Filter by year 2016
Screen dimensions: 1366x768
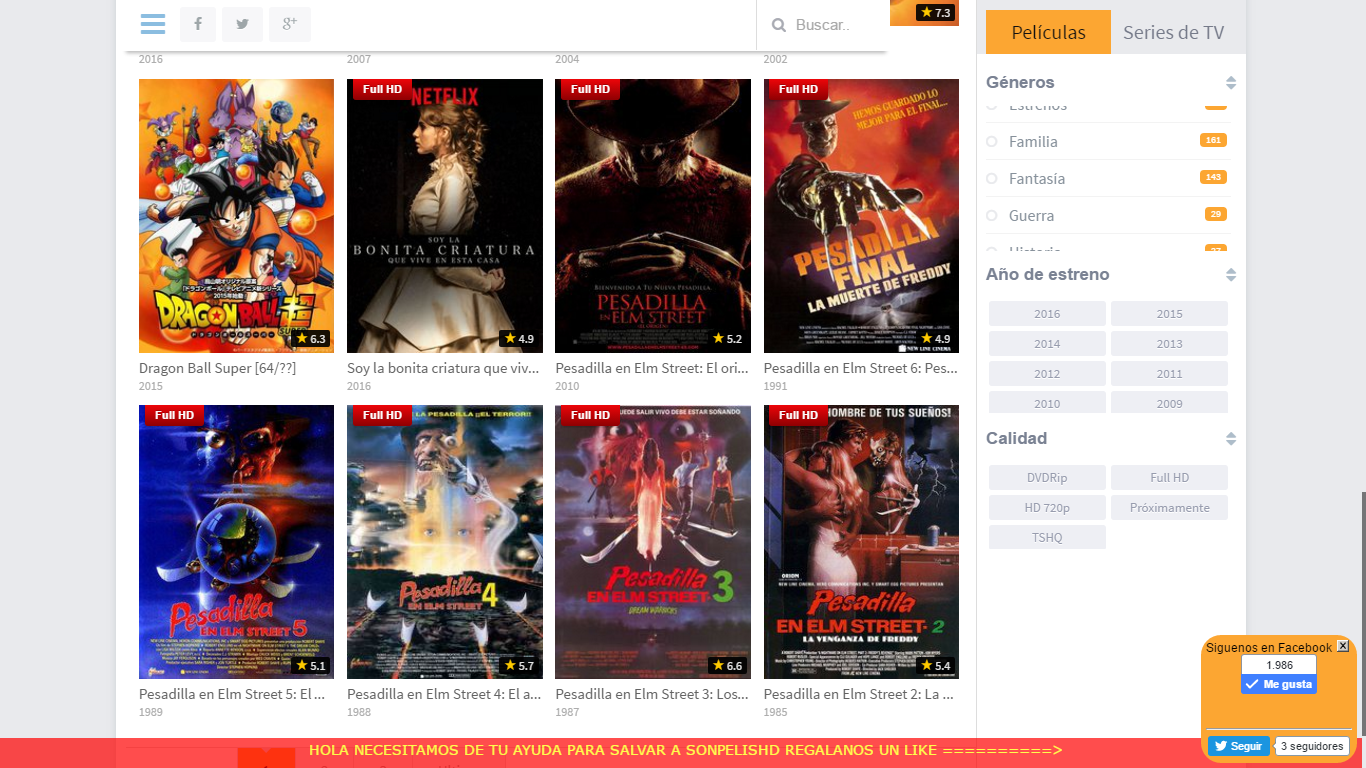(1047, 314)
